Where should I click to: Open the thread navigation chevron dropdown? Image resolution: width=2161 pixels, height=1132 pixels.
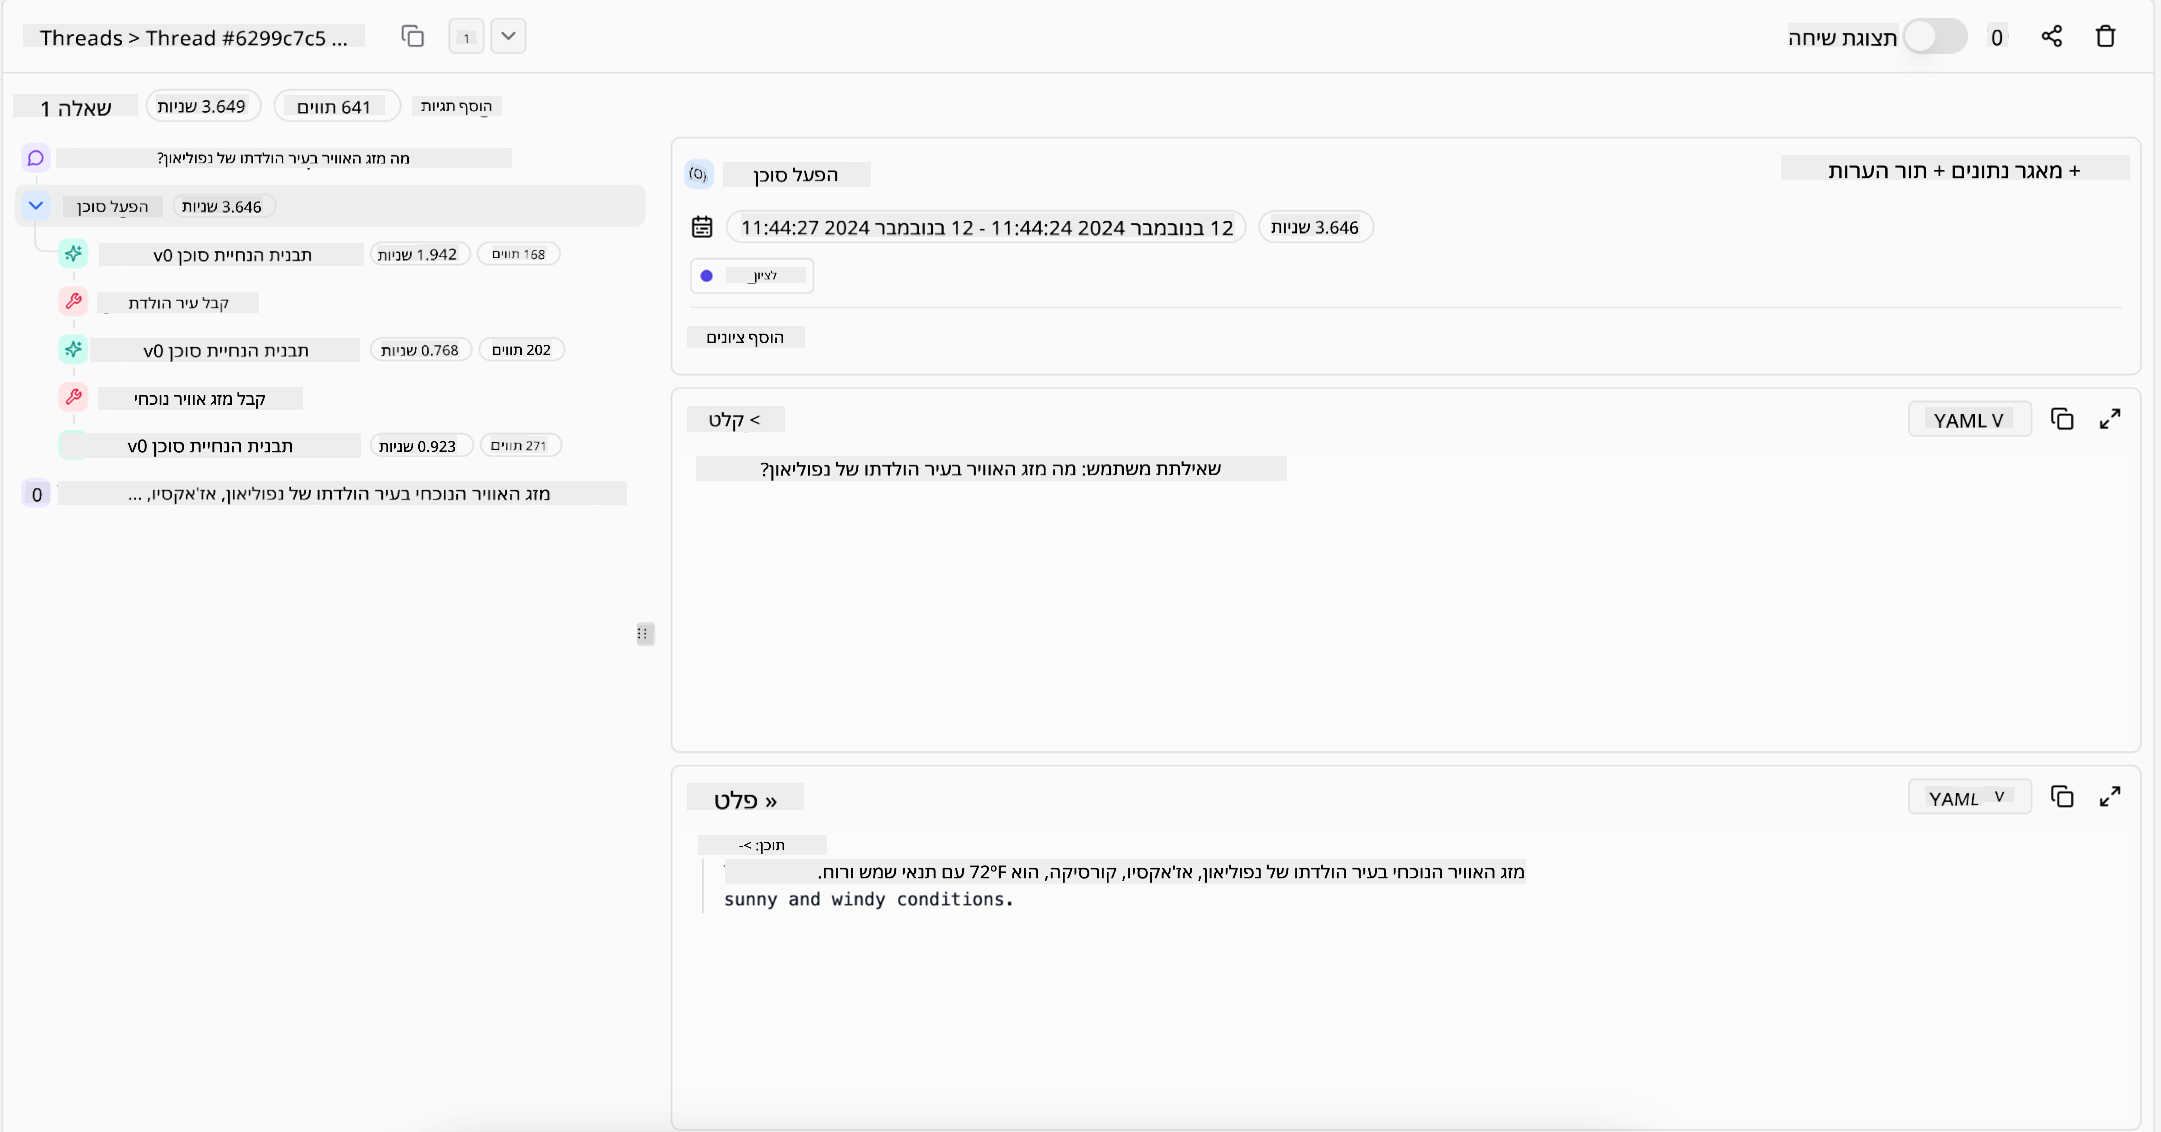tap(508, 37)
